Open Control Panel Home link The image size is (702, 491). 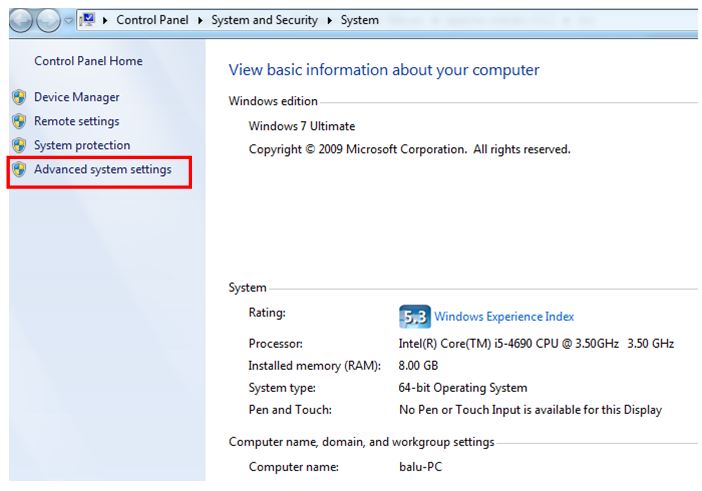point(88,61)
